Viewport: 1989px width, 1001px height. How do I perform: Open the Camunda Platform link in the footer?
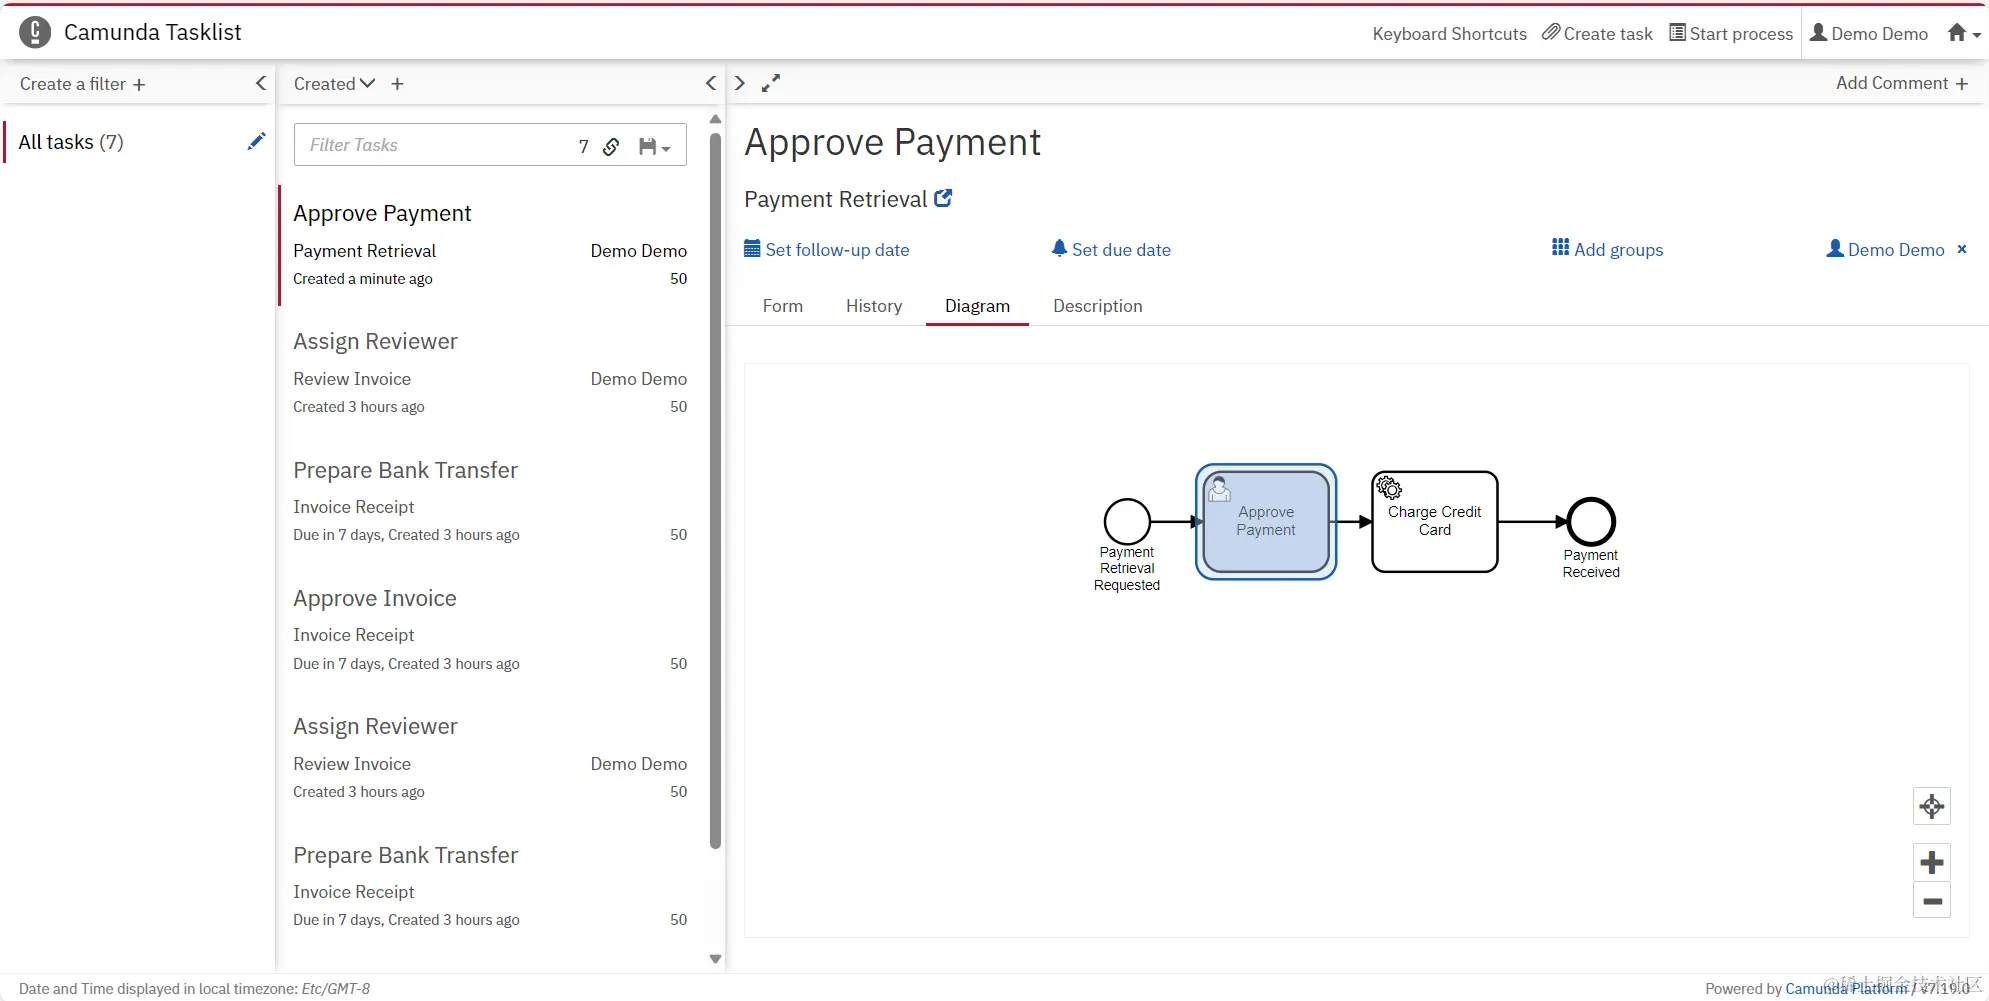pyautogui.click(x=1846, y=988)
